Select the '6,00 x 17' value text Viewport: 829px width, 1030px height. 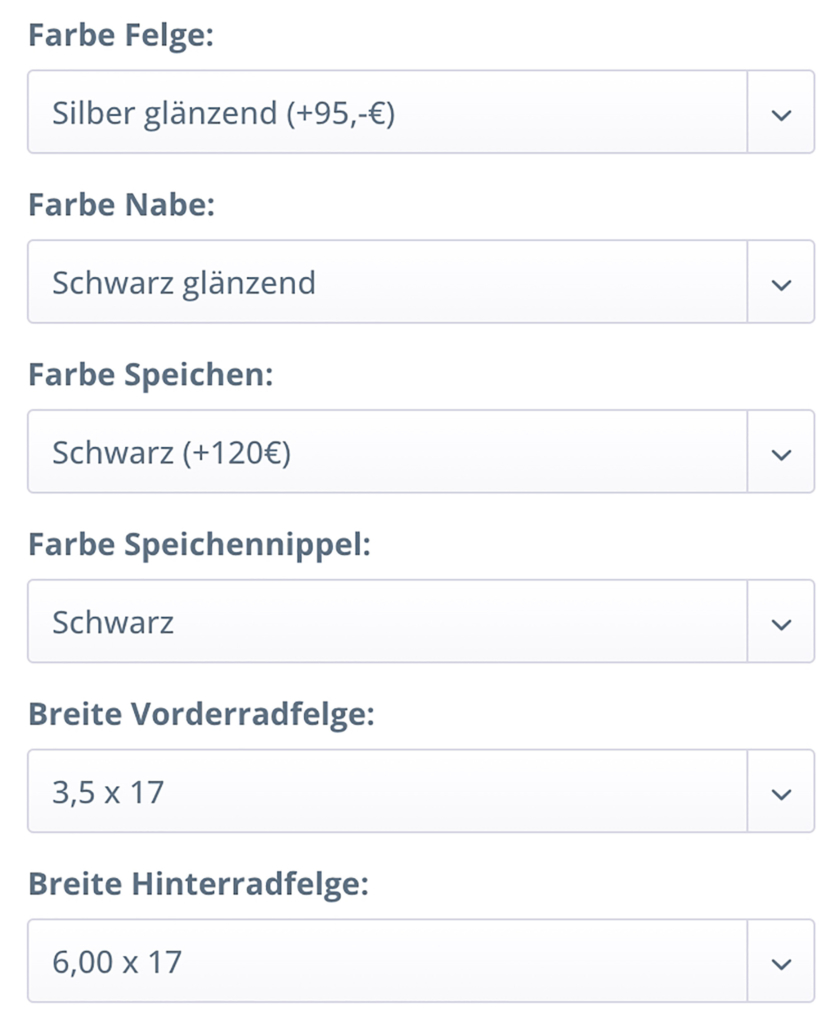117,963
